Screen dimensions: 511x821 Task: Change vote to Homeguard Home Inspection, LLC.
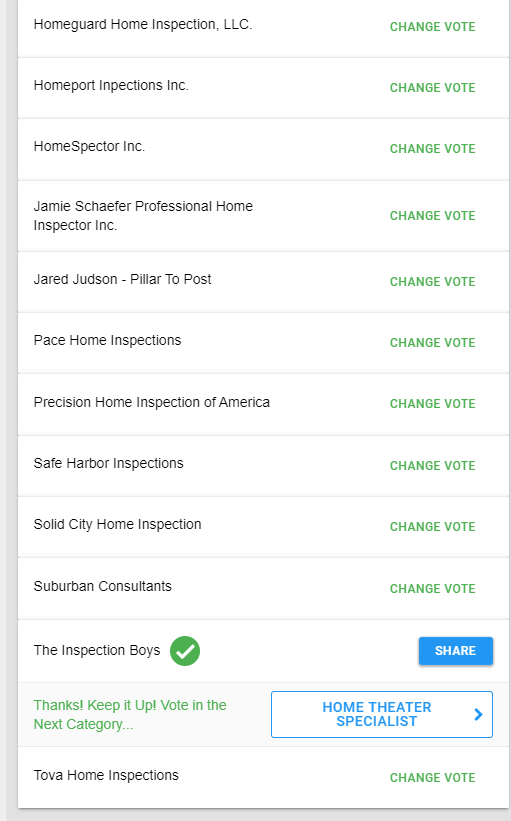(x=432, y=27)
